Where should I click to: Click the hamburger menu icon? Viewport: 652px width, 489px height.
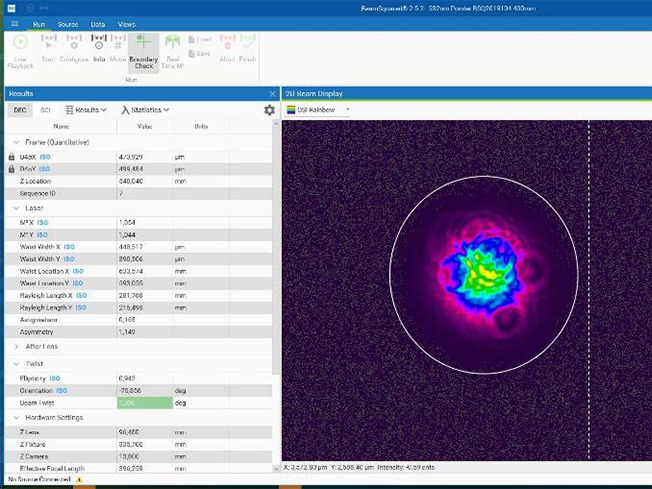[13, 23]
